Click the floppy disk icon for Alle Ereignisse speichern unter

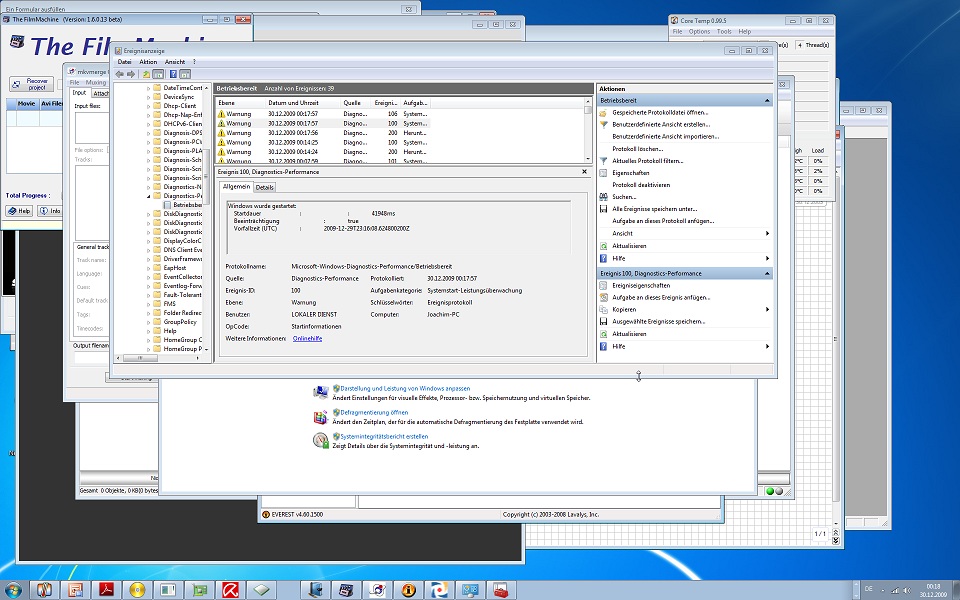coord(603,209)
